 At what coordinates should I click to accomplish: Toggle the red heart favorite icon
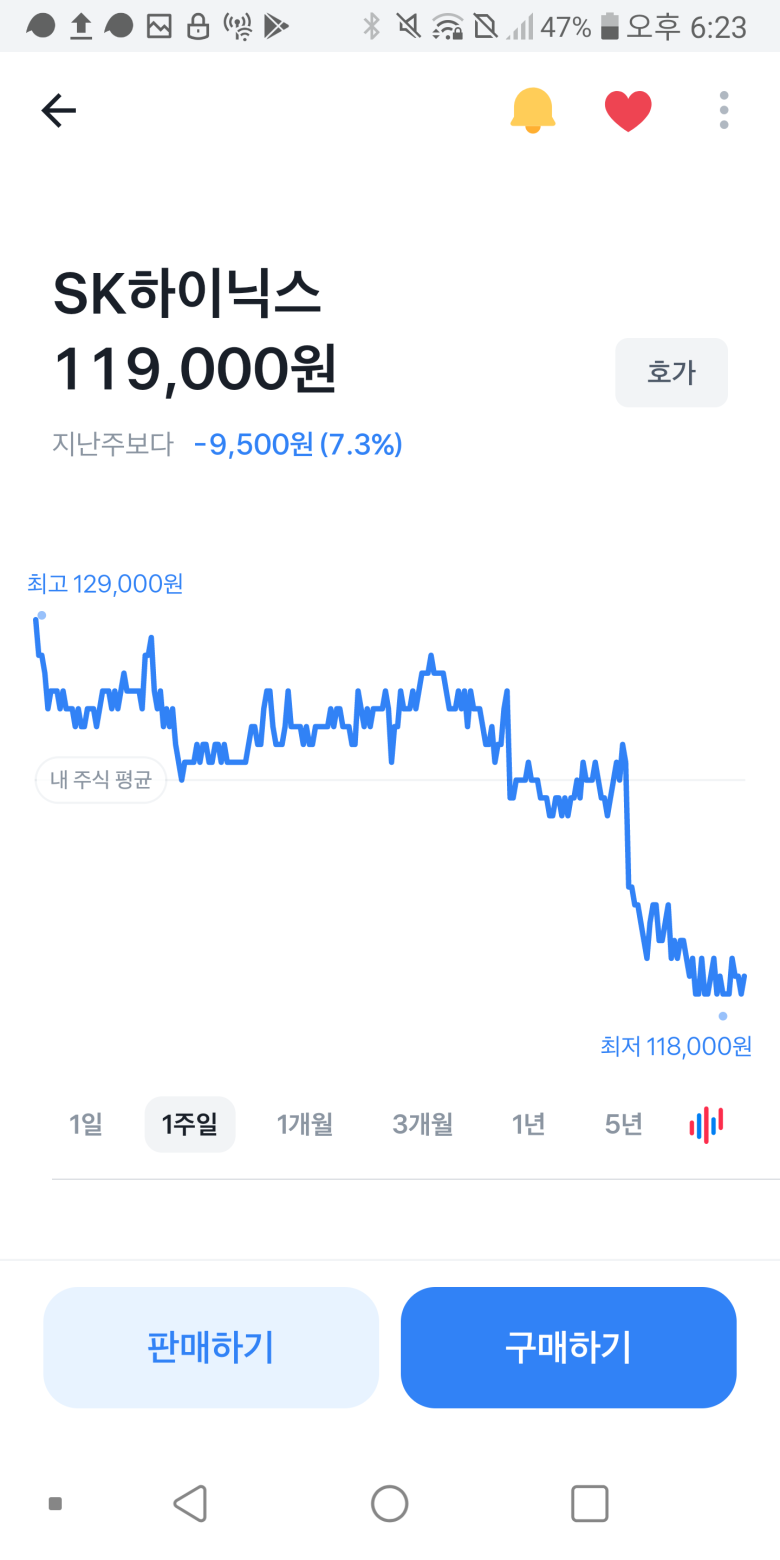[x=628, y=111]
